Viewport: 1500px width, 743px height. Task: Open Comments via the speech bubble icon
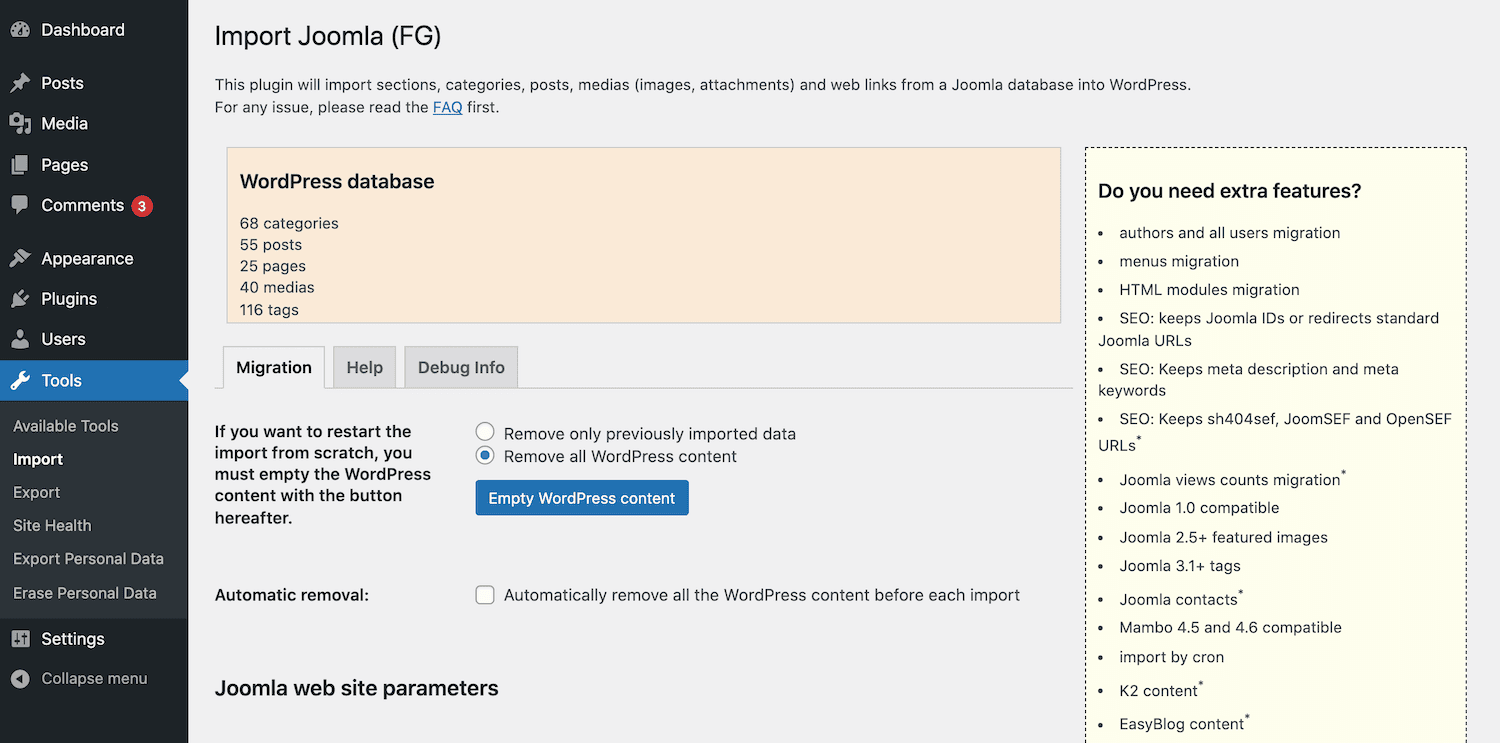(x=21, y=206)
